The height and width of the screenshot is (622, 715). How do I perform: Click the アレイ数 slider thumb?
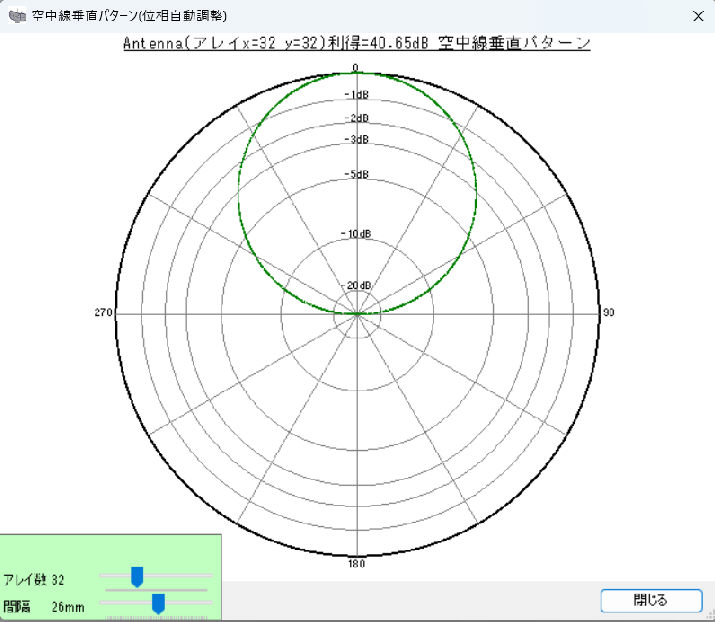[138, 576]
